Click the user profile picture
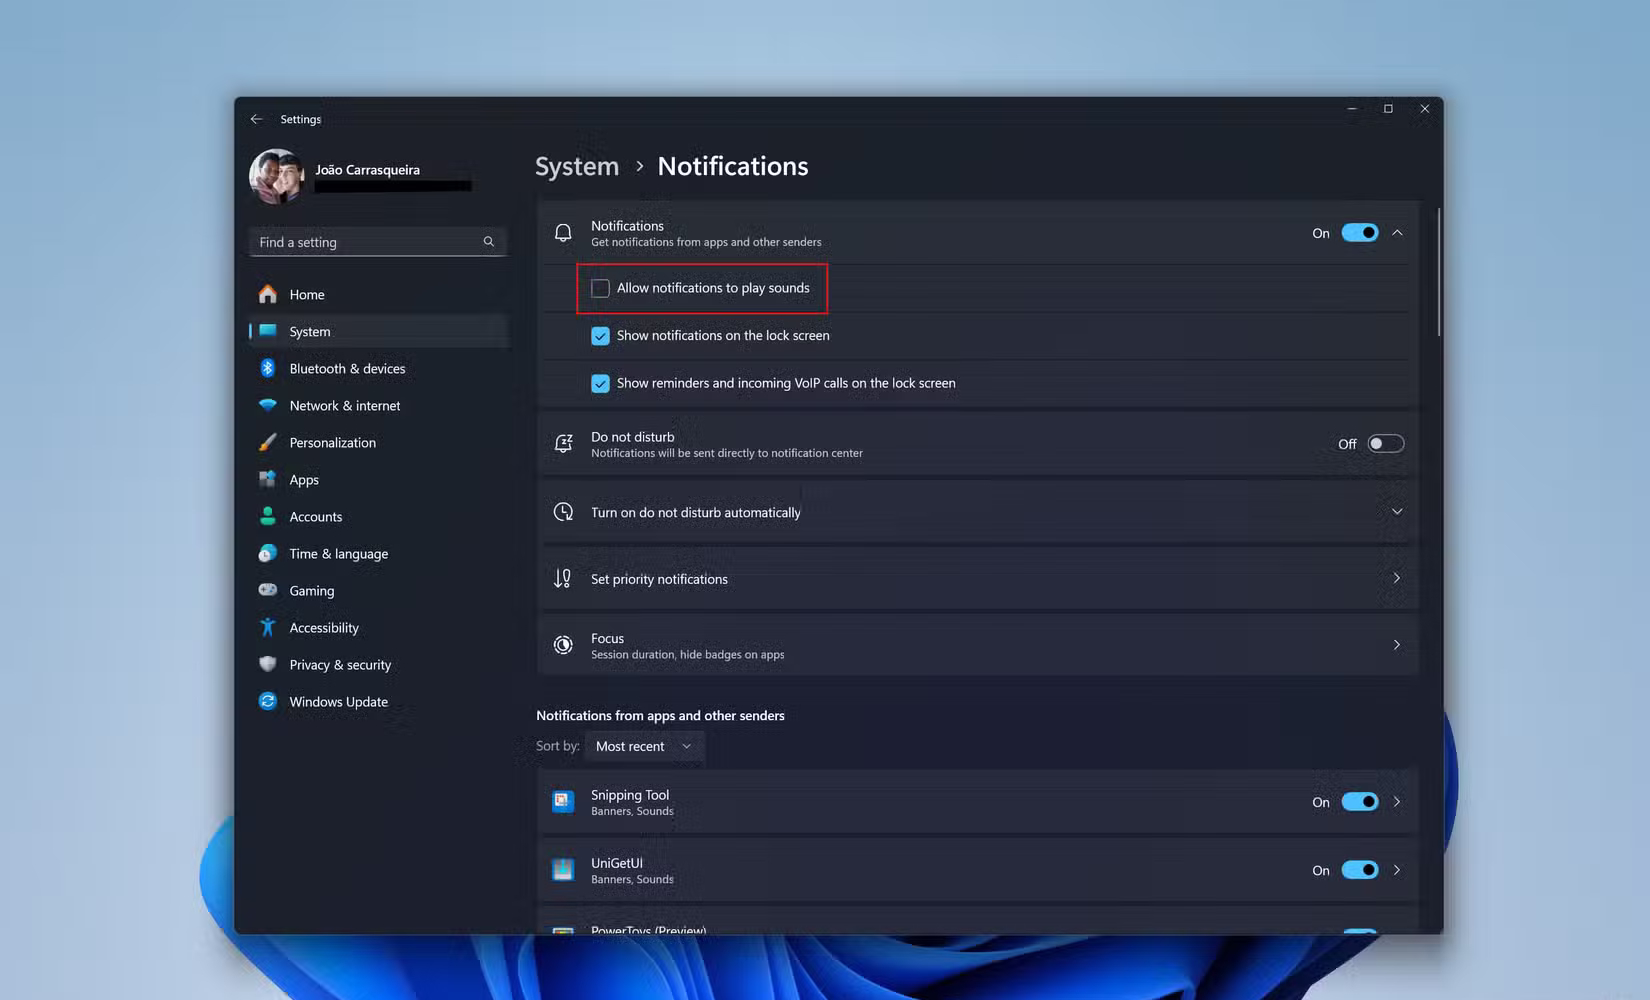The width and height of the screenshot is (1650, 1000). (277, 176)
